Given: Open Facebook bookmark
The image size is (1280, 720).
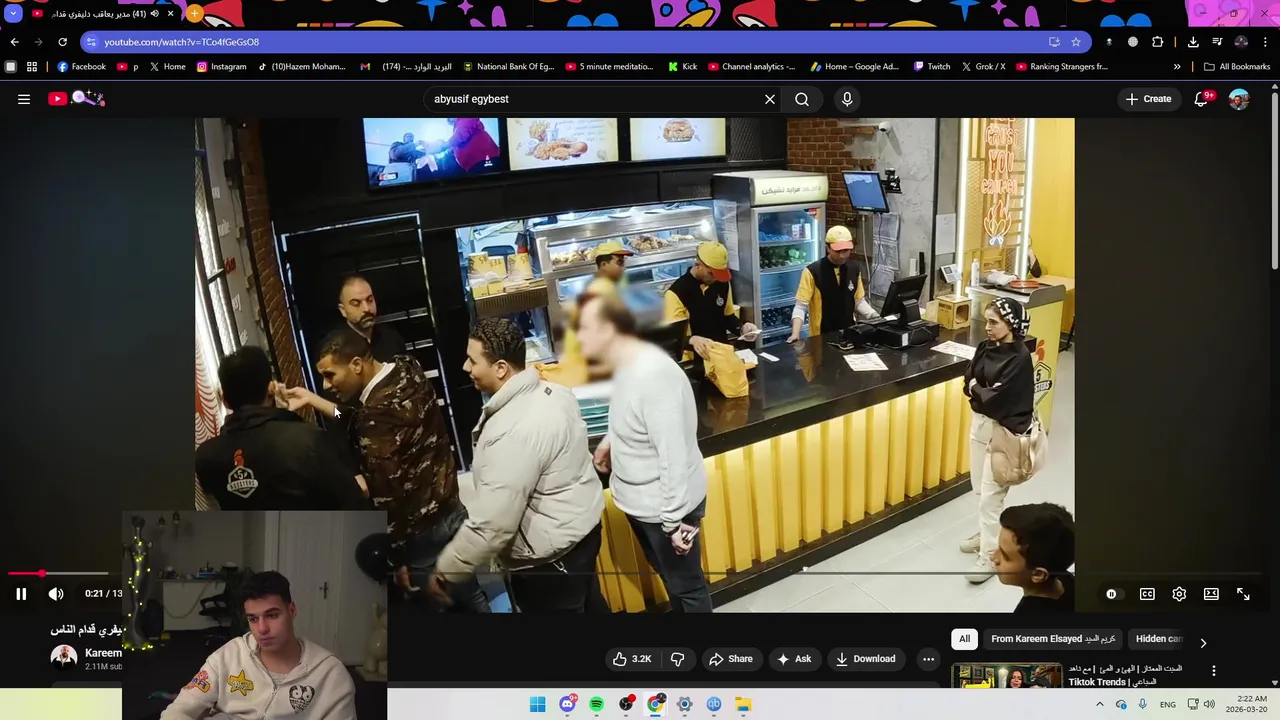Looking at the screenshot, I should tap(81, 67).
